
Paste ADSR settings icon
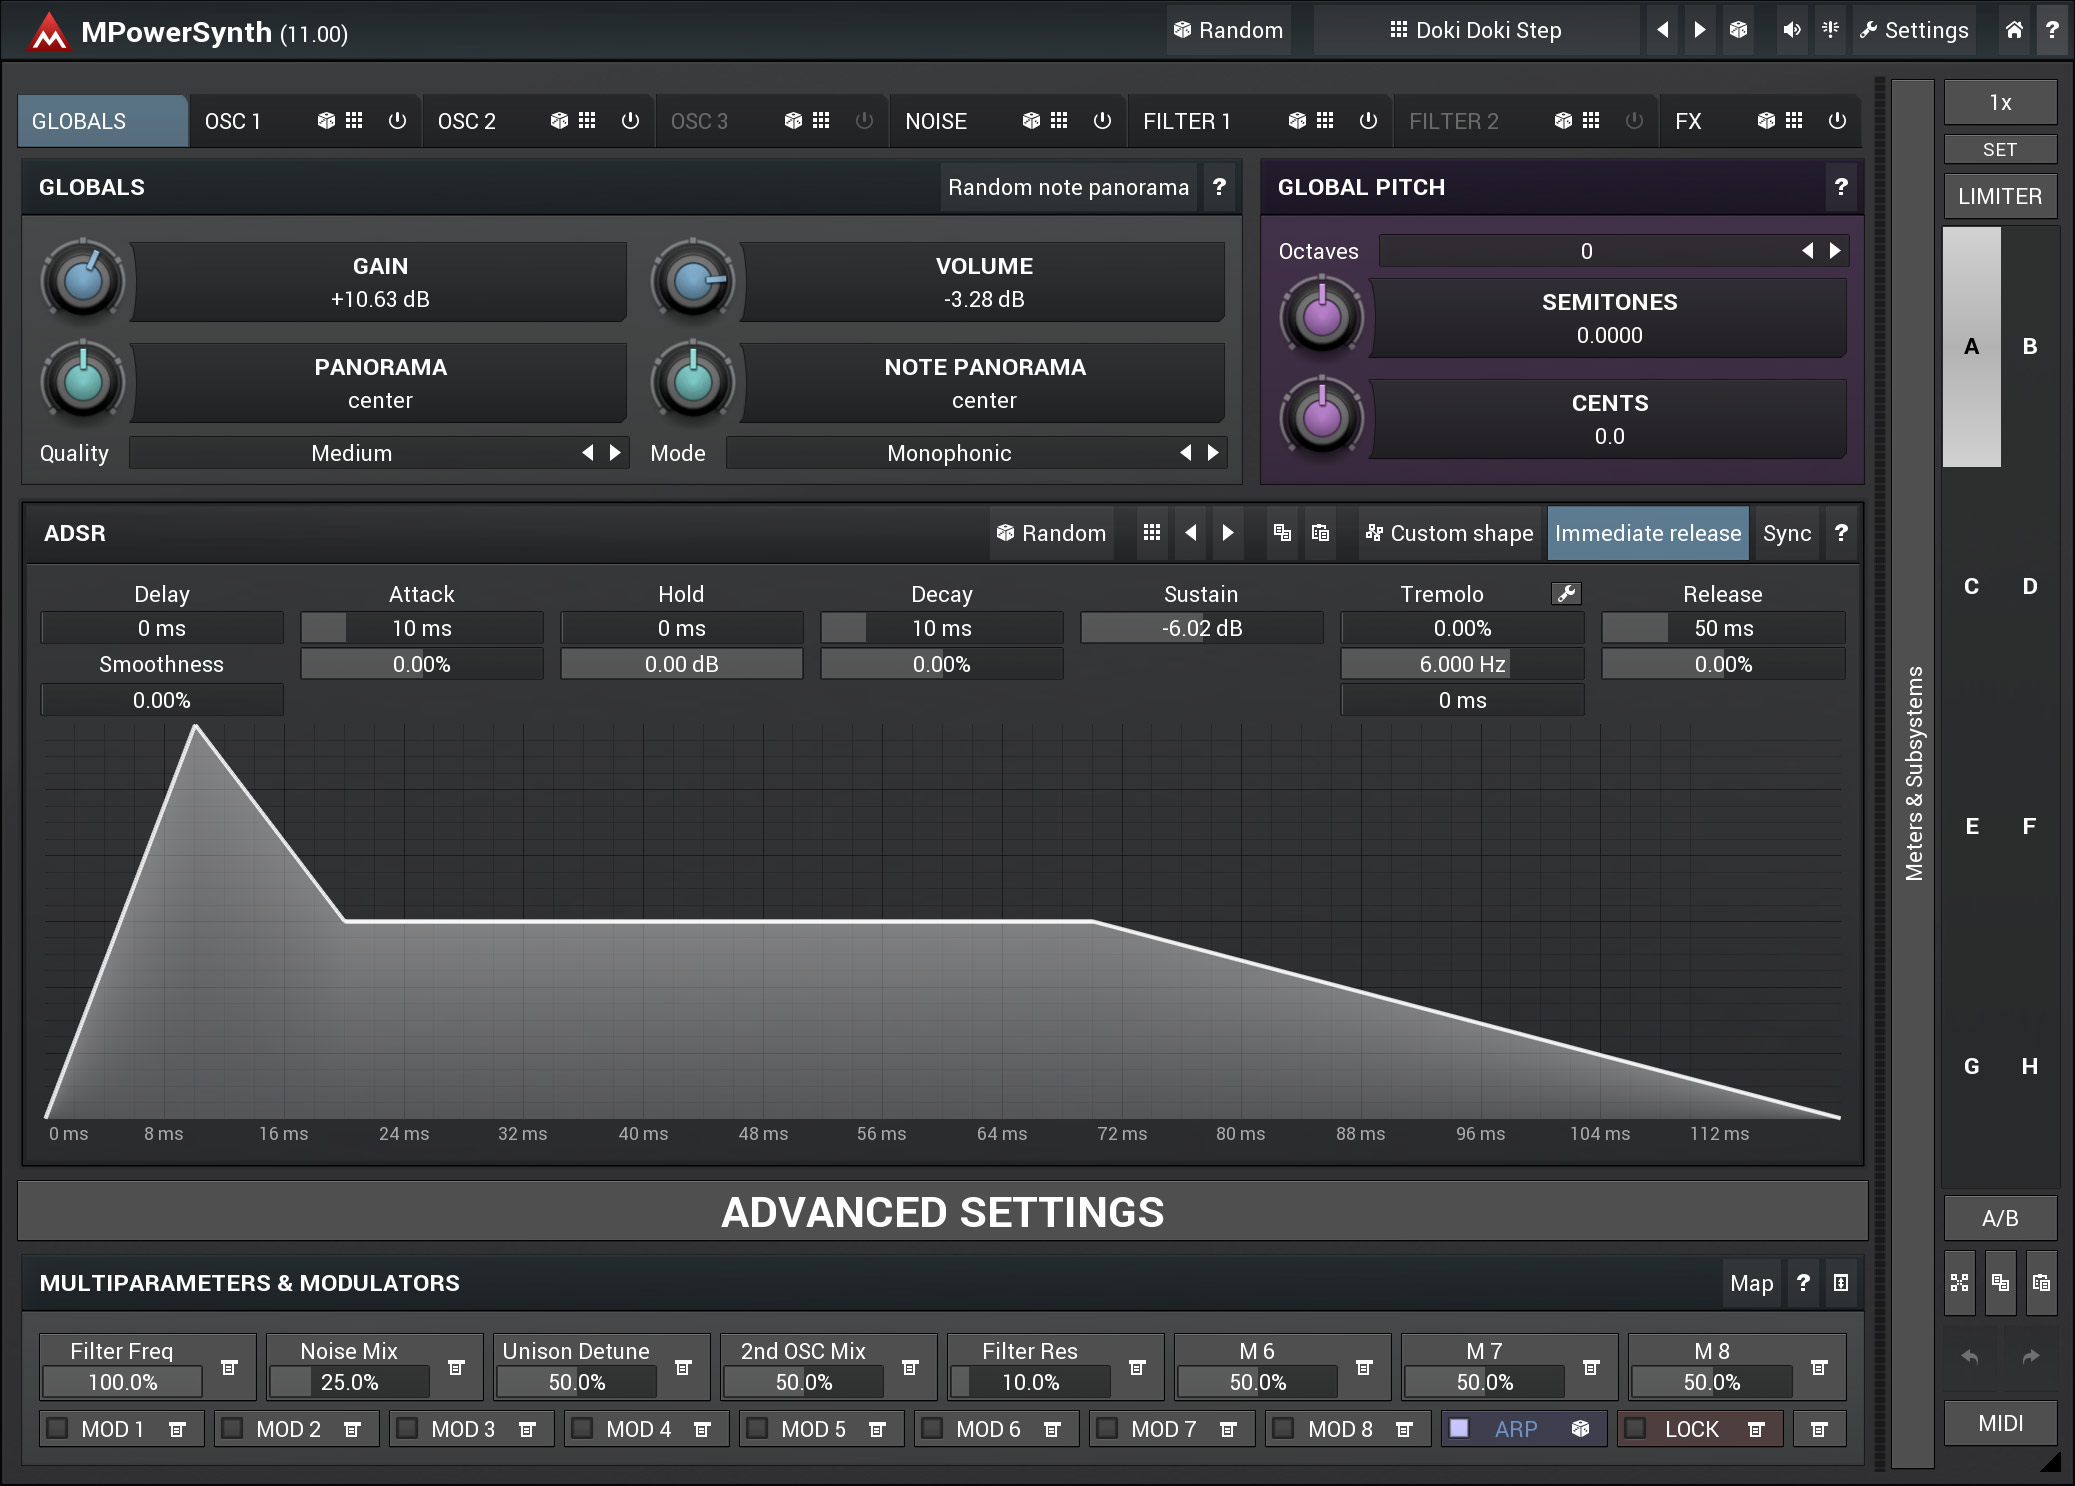point(1320,533)
